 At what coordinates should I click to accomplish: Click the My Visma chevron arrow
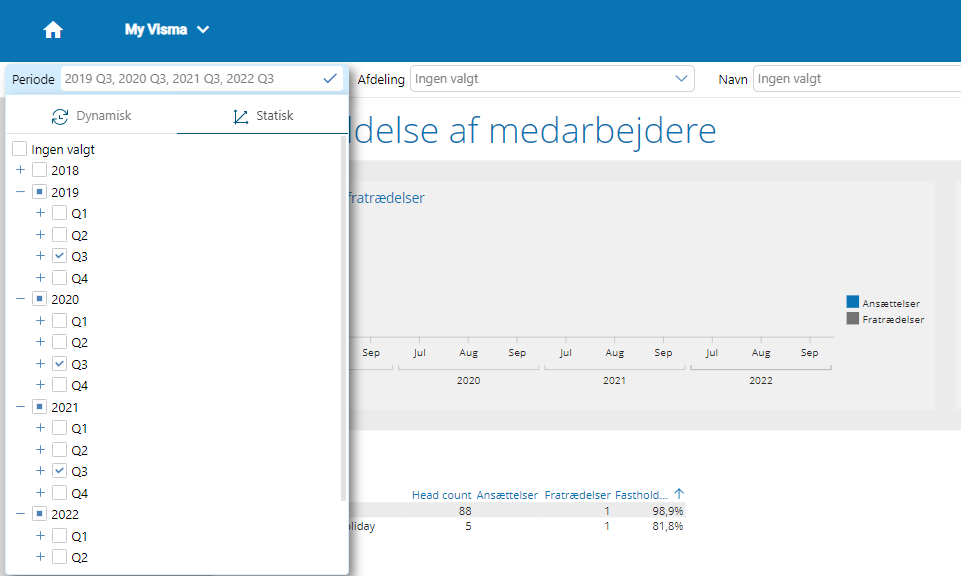pos(203,29)
